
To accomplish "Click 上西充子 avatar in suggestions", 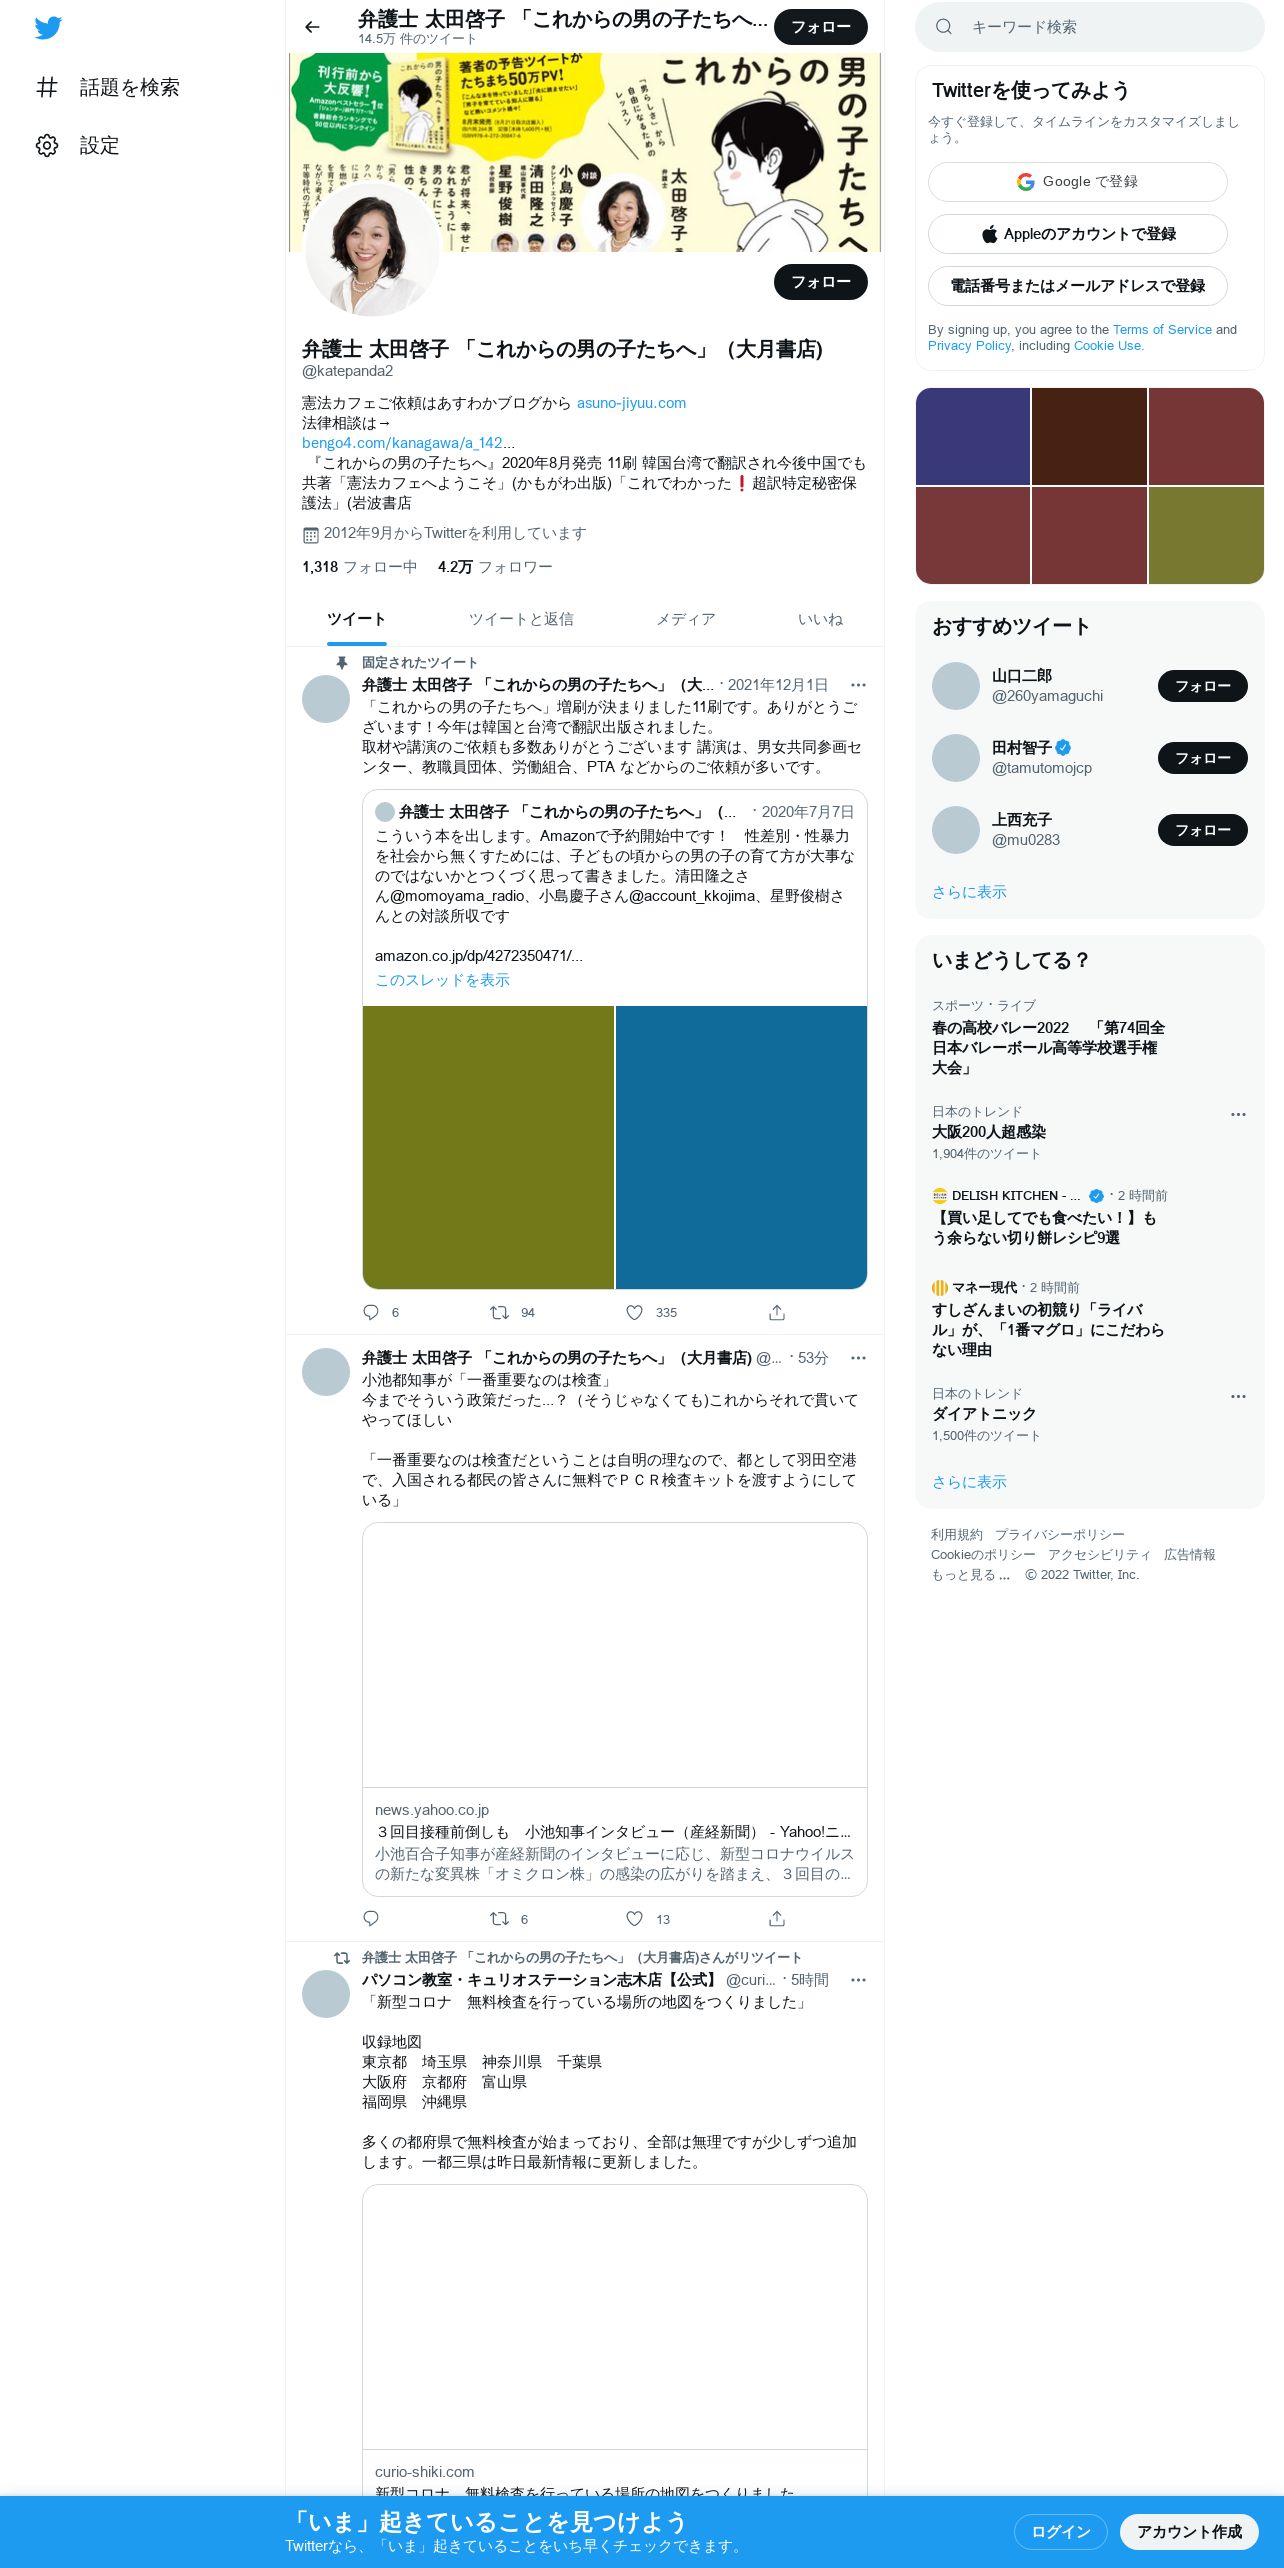I will [x=956, y=830].
